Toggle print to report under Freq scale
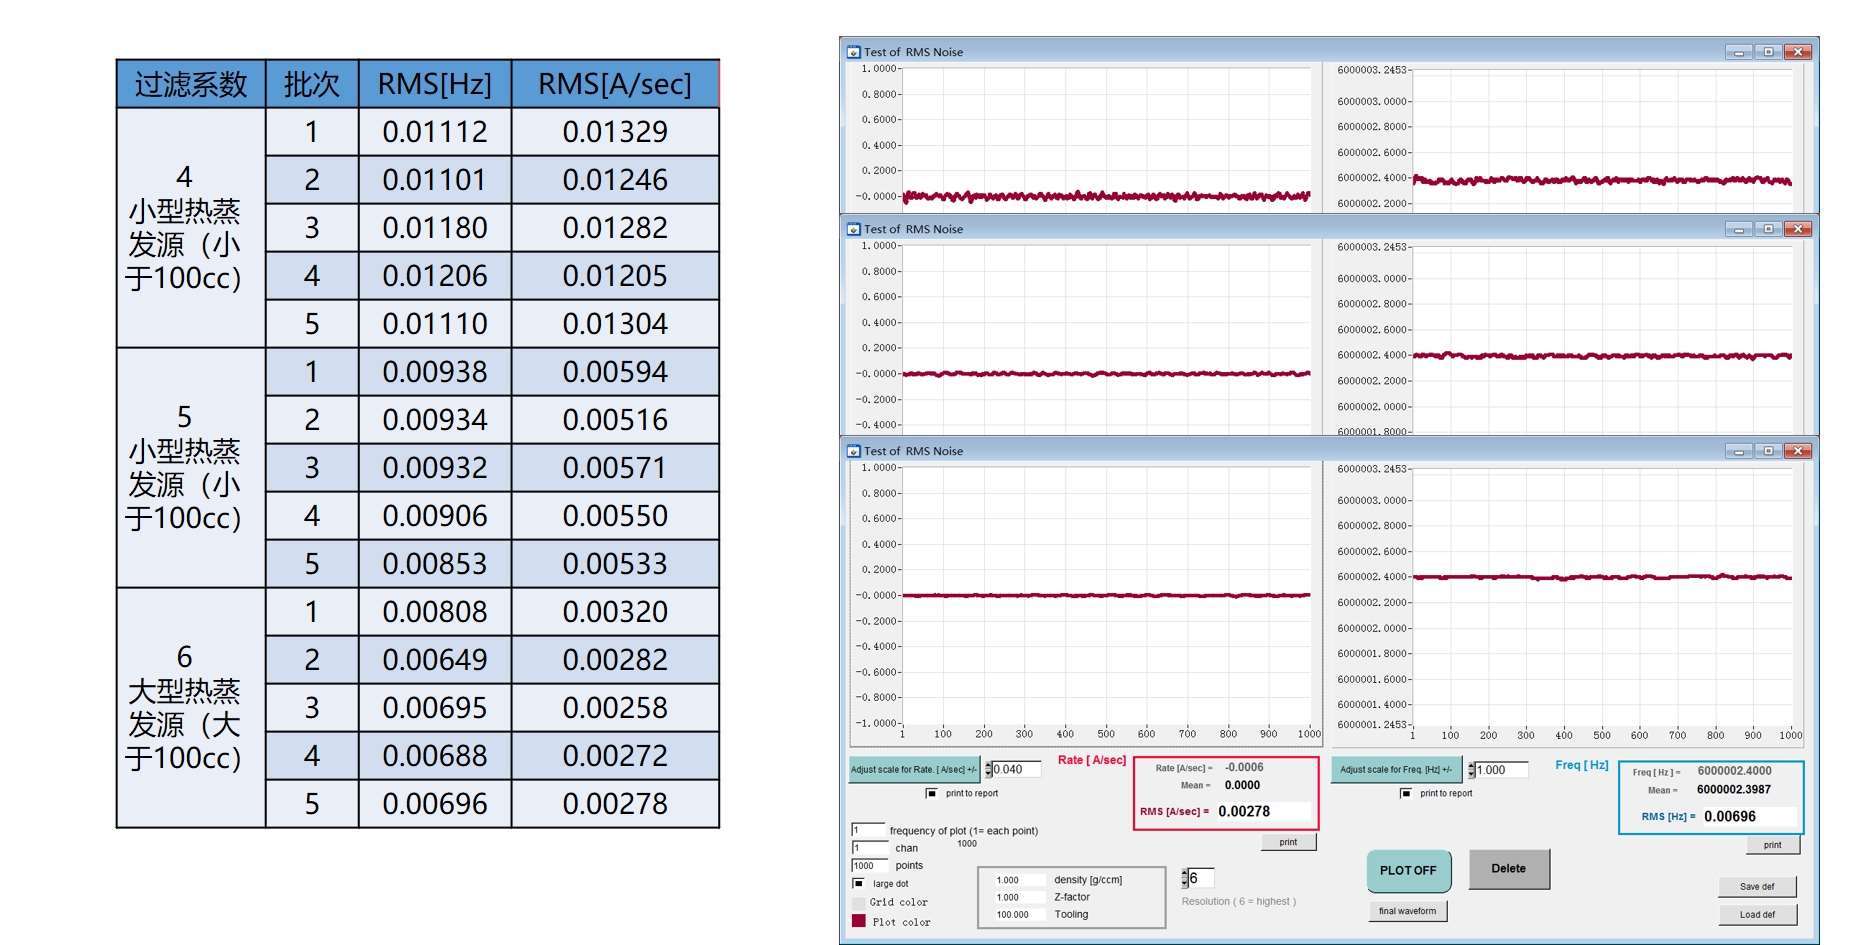 tap(1406, 794)
